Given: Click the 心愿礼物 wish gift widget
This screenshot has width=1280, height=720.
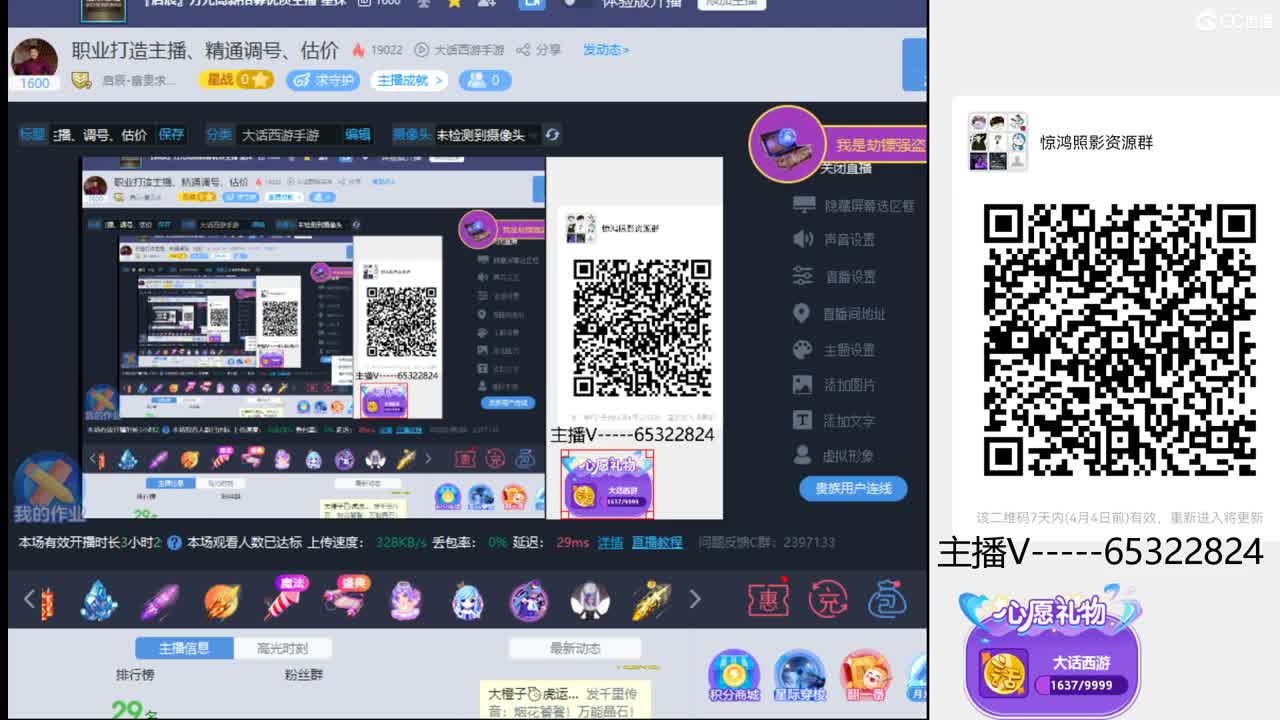Looking at the screenshot, I should (x=1051, y=650).
